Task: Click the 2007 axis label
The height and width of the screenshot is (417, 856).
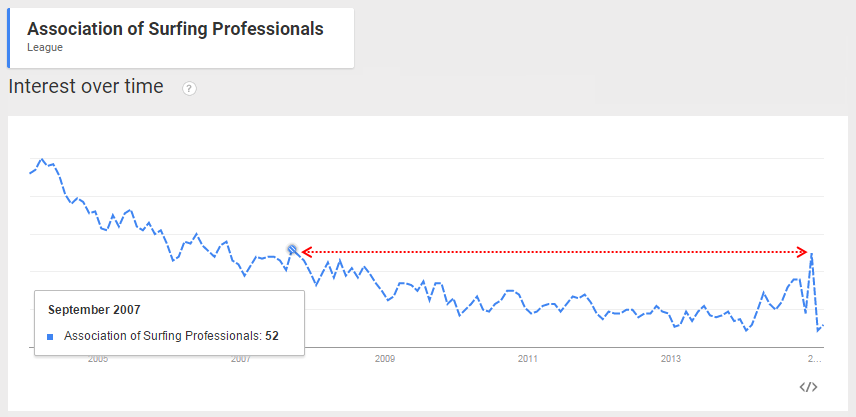Action: click(241, 359)
